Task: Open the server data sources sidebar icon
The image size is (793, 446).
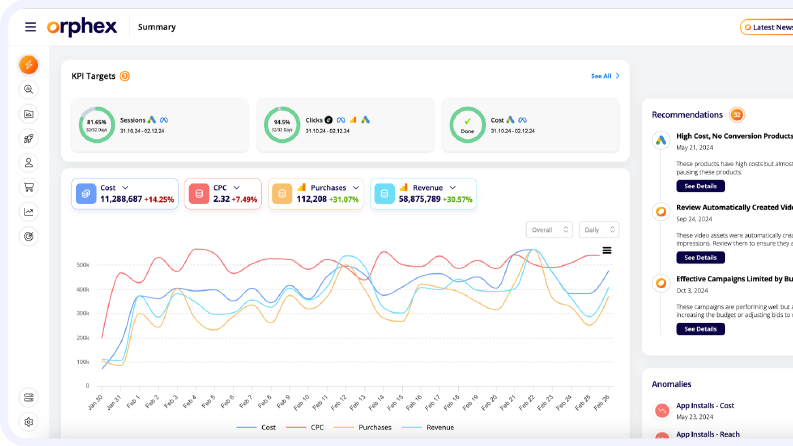Action: (29, 397)
